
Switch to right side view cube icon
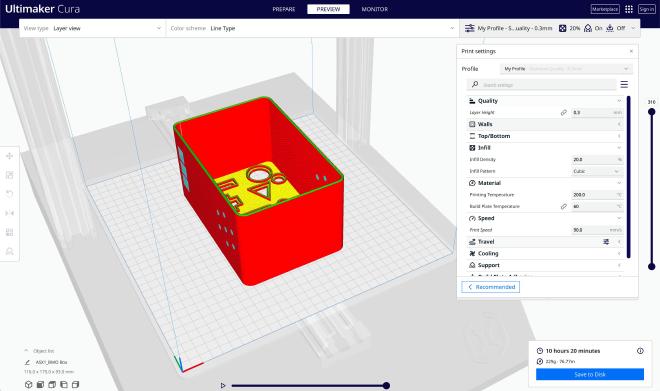tap(75, 384)
